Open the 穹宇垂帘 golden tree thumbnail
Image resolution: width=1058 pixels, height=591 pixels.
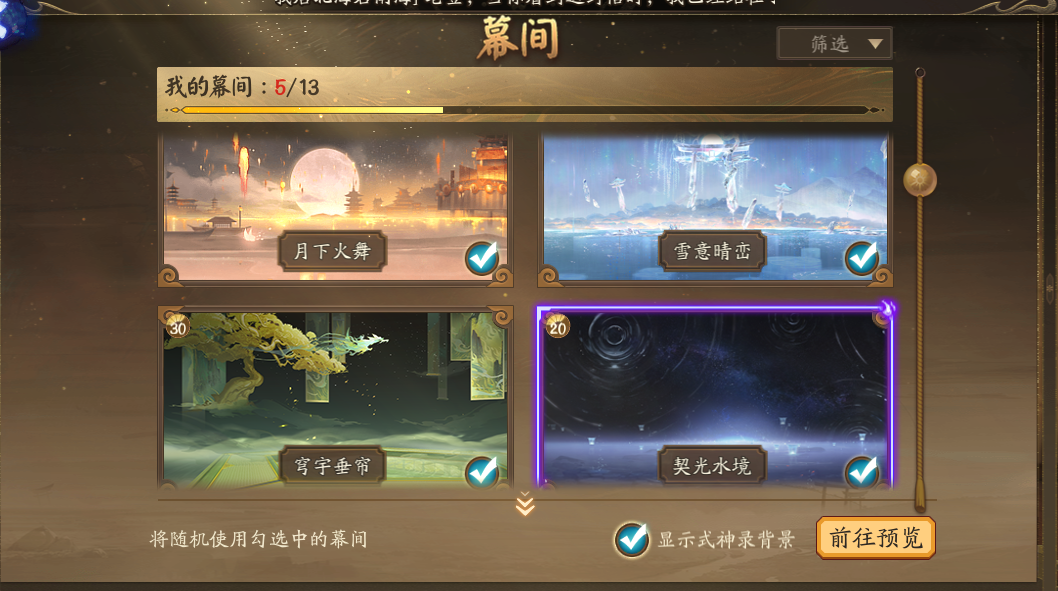pyautogui.click(x=335, y=398)
